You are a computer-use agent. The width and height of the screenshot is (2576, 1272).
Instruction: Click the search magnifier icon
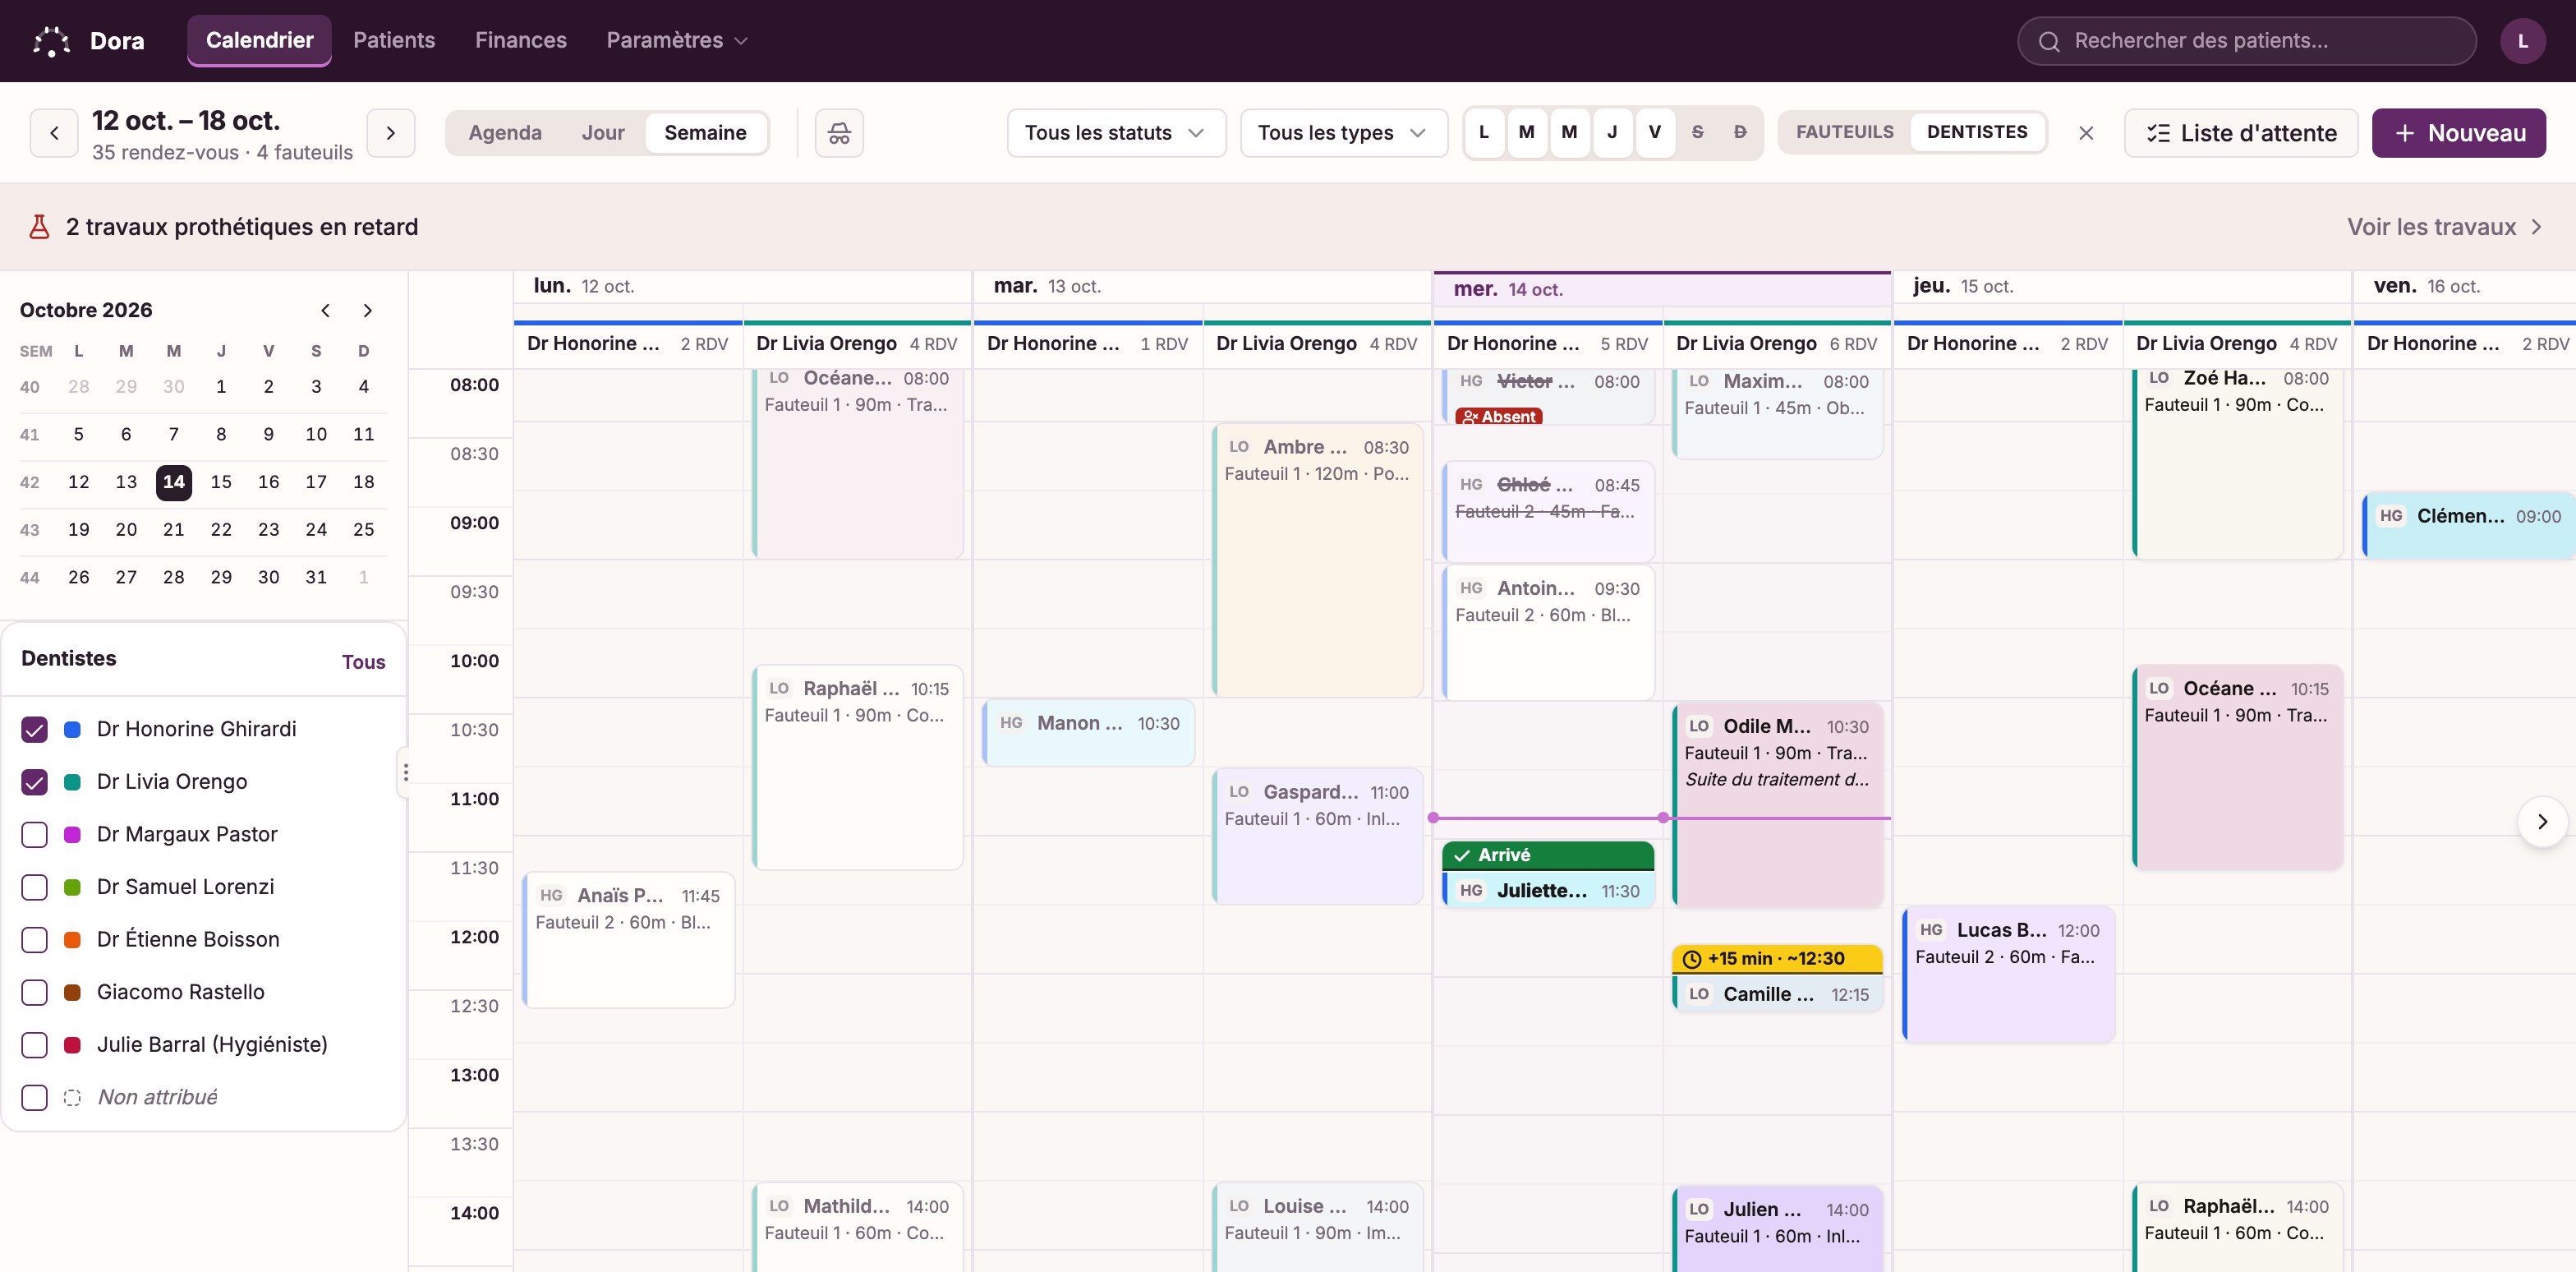pos(2049,41)
